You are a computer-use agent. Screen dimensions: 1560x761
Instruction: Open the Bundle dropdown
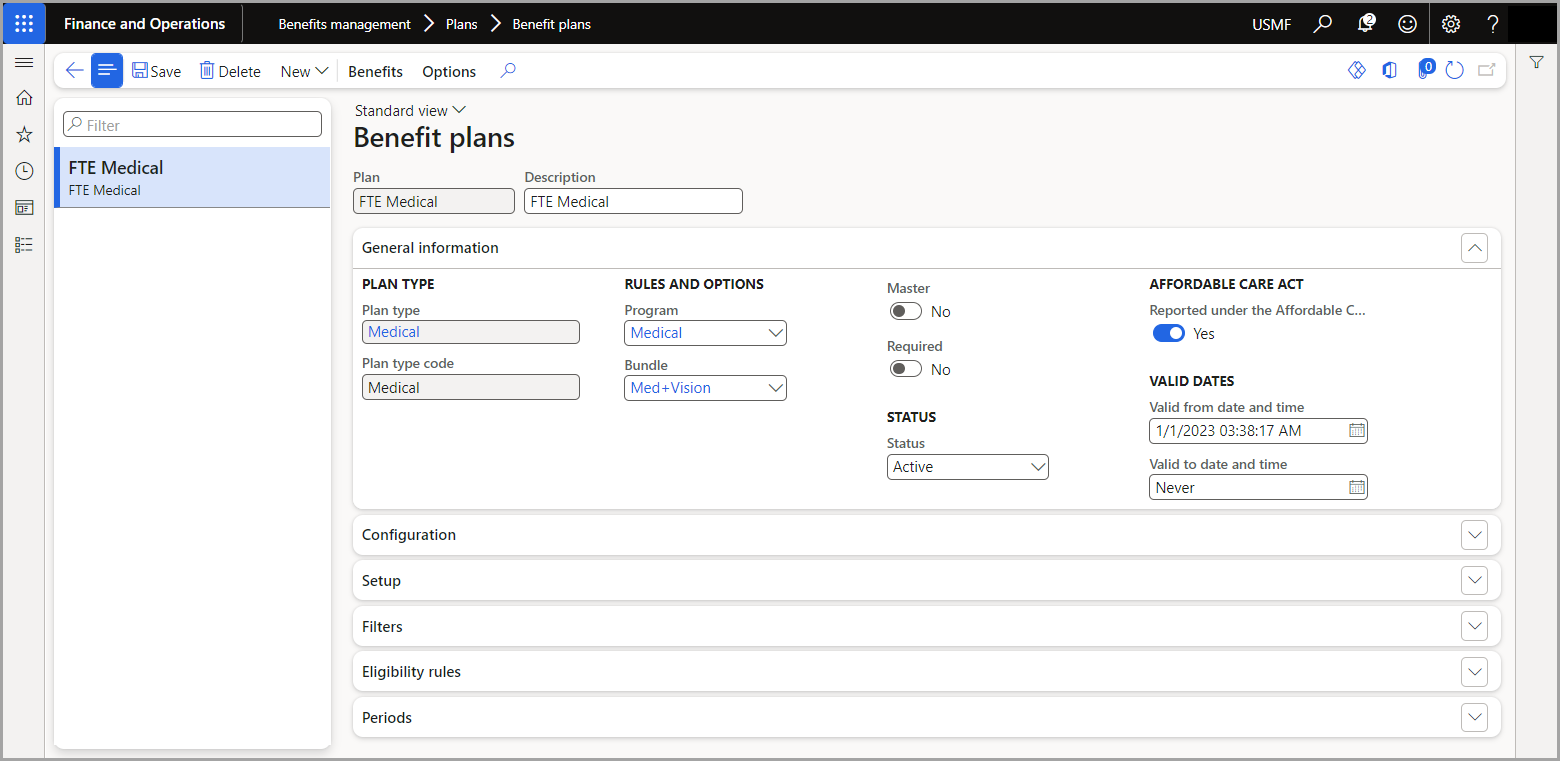coord(776,388)
